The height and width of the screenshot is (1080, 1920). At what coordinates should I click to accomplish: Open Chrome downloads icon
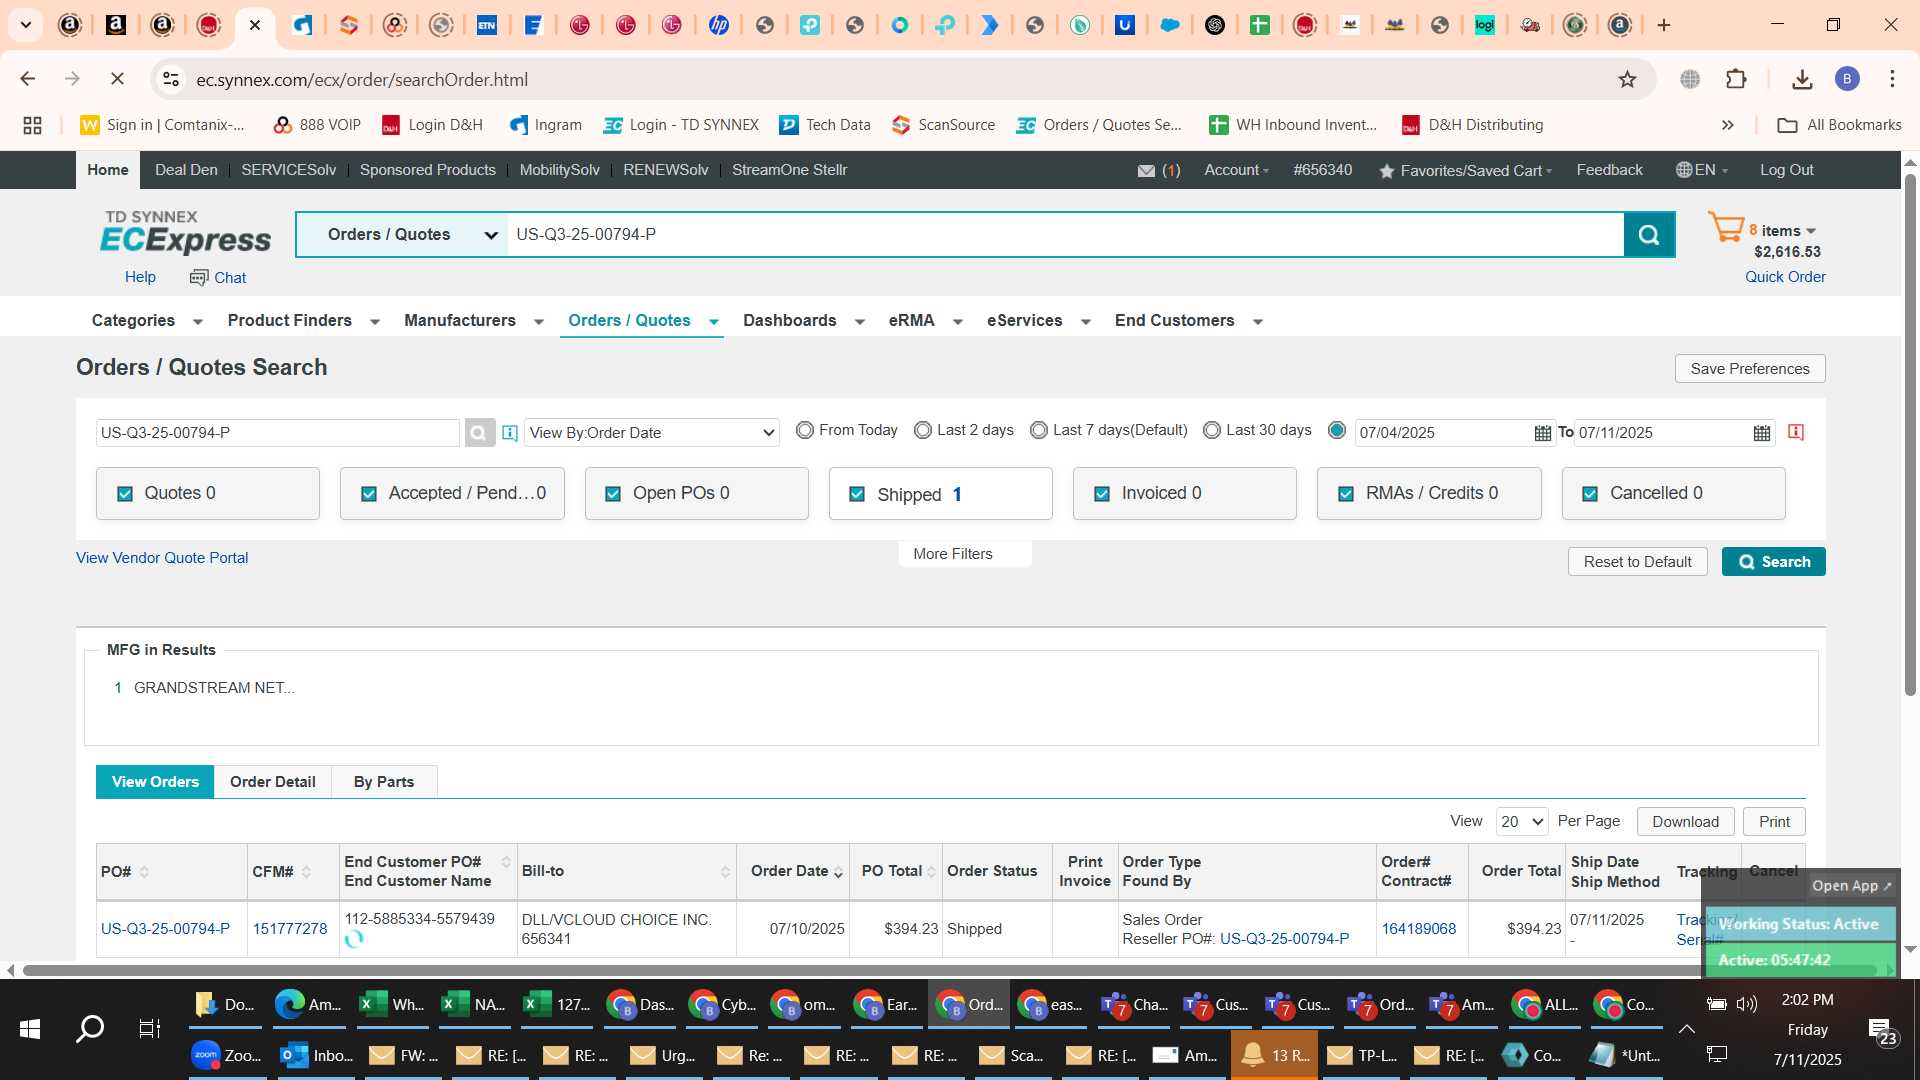click(x=1802, y=79)
